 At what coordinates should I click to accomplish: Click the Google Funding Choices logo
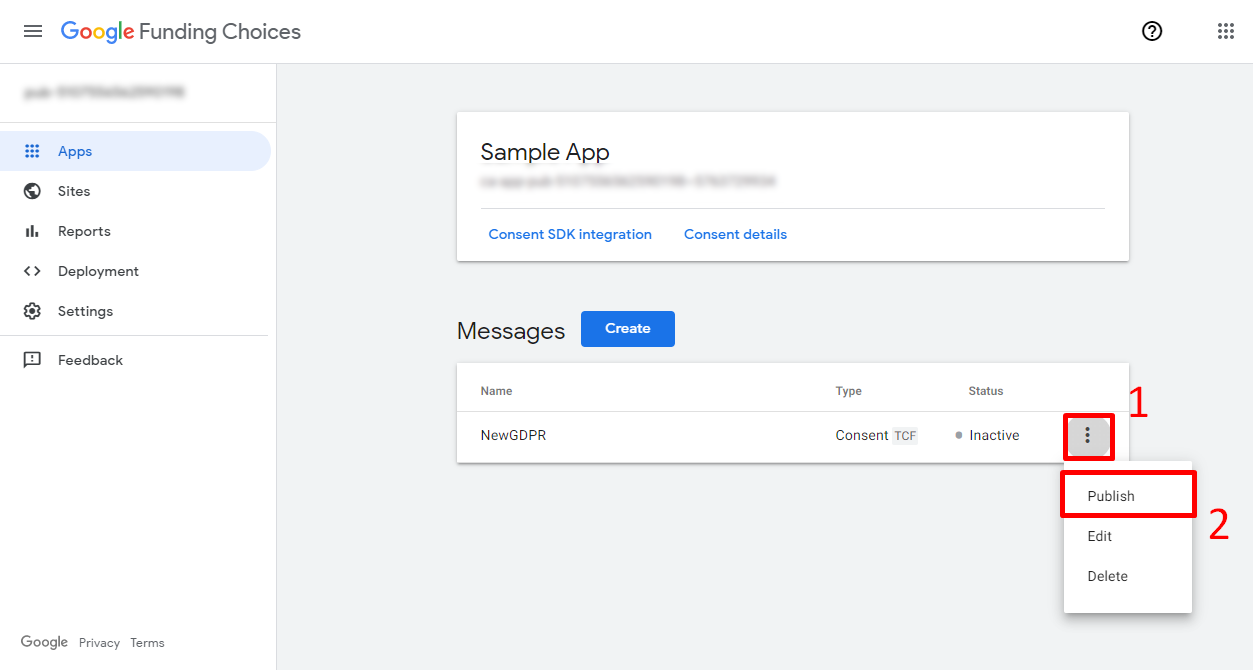point(181,31)
